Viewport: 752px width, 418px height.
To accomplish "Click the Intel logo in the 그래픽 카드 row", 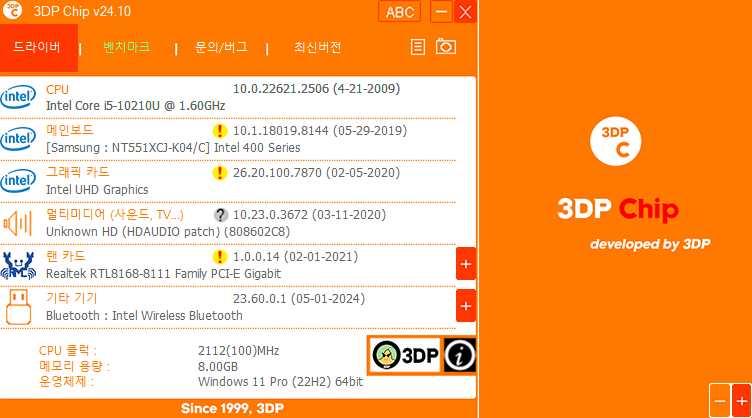I will coord(18,180).
